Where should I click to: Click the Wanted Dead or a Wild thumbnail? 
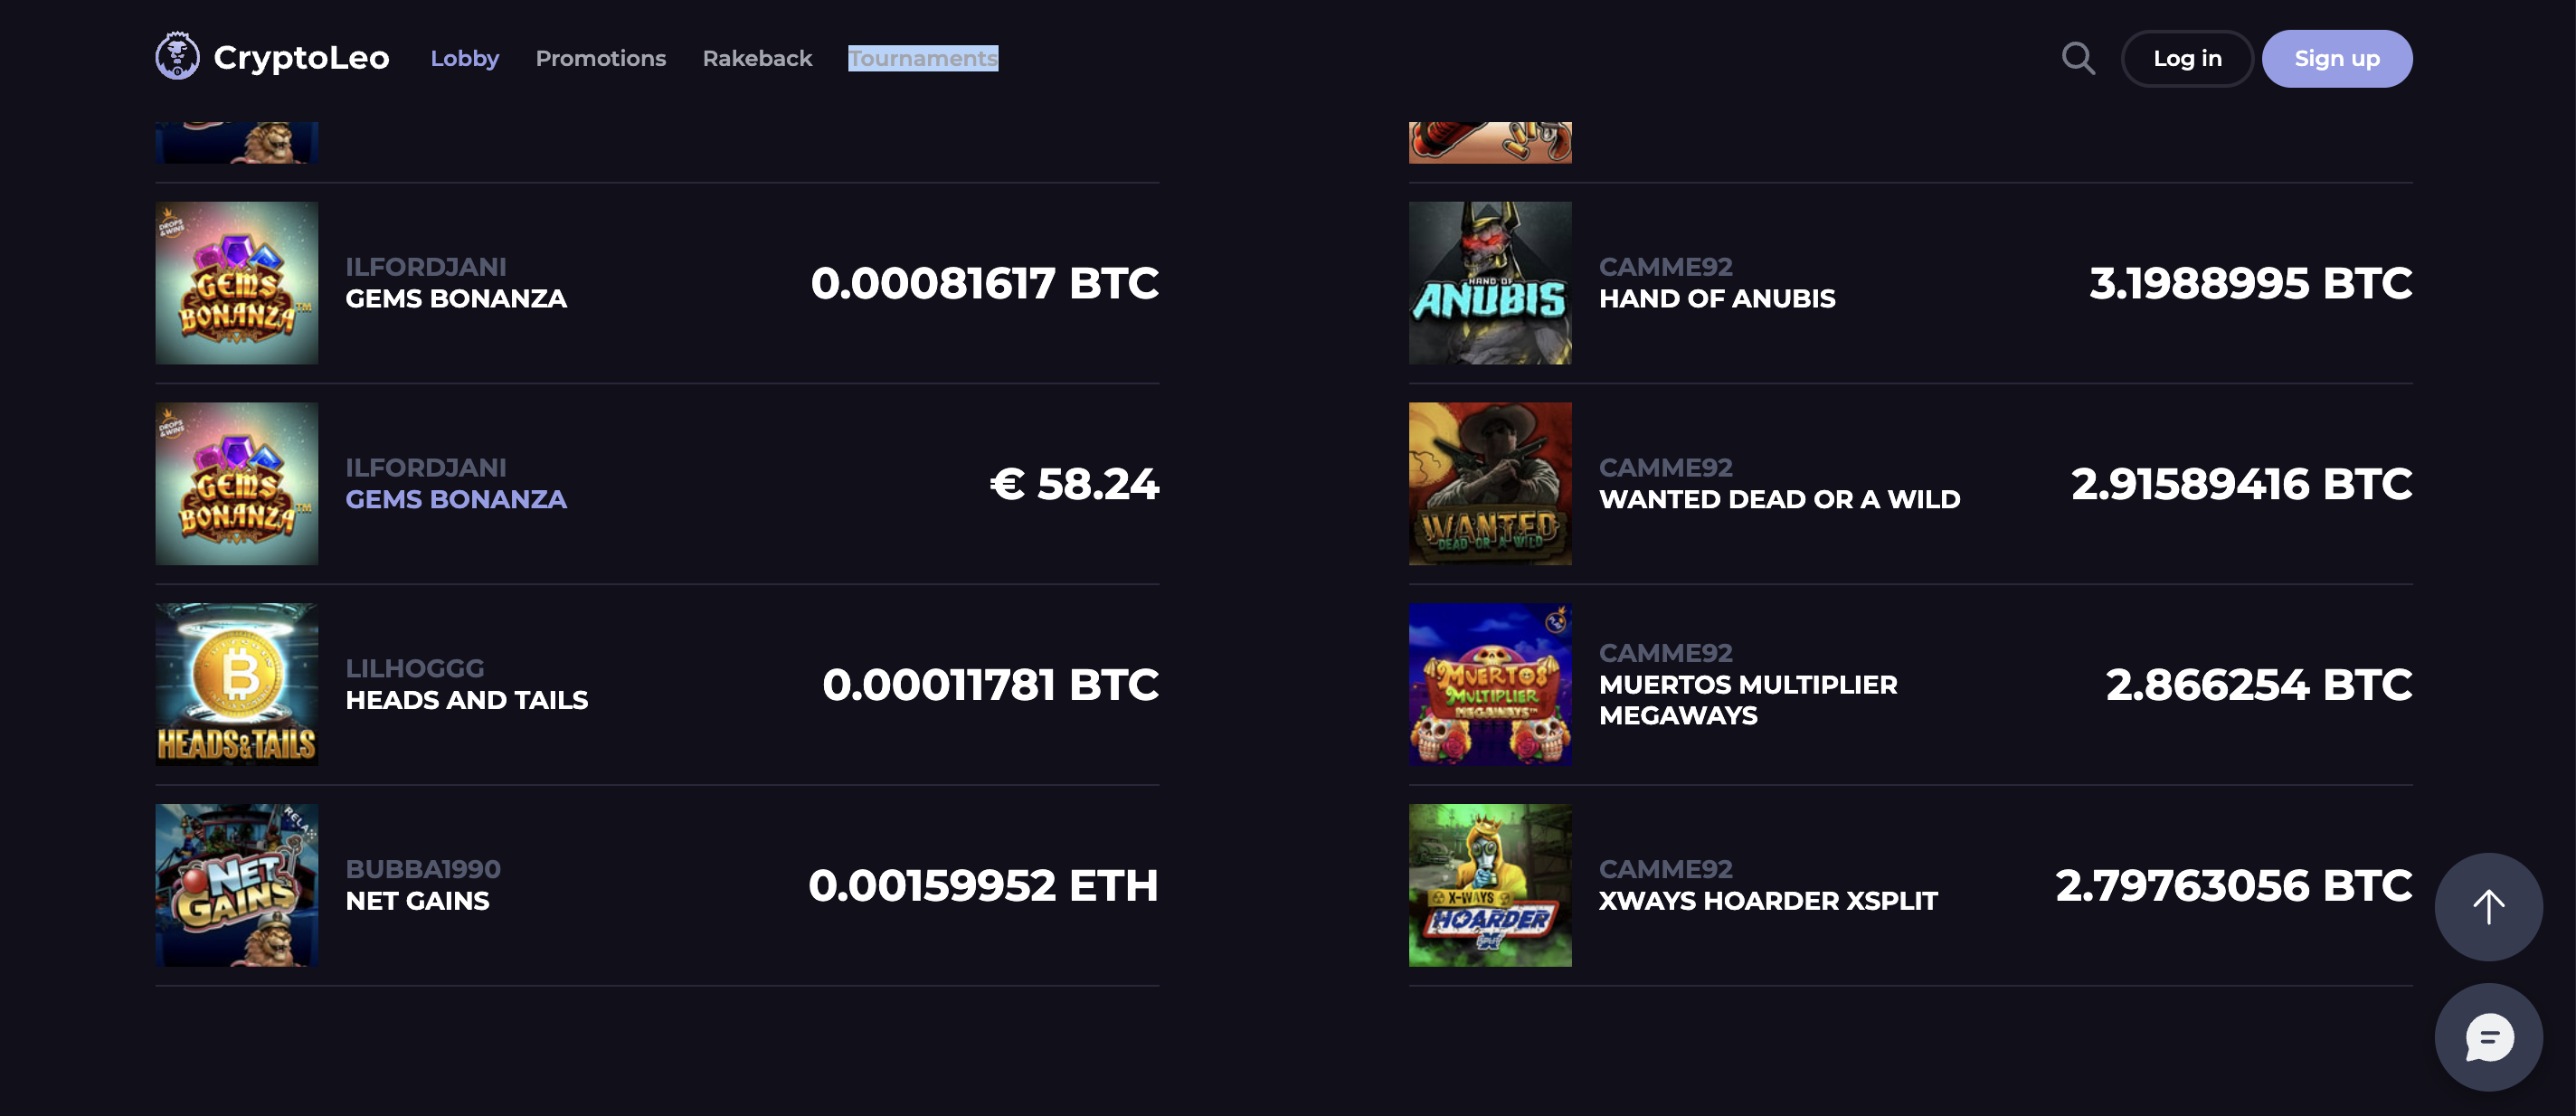tap(1490, 484)
